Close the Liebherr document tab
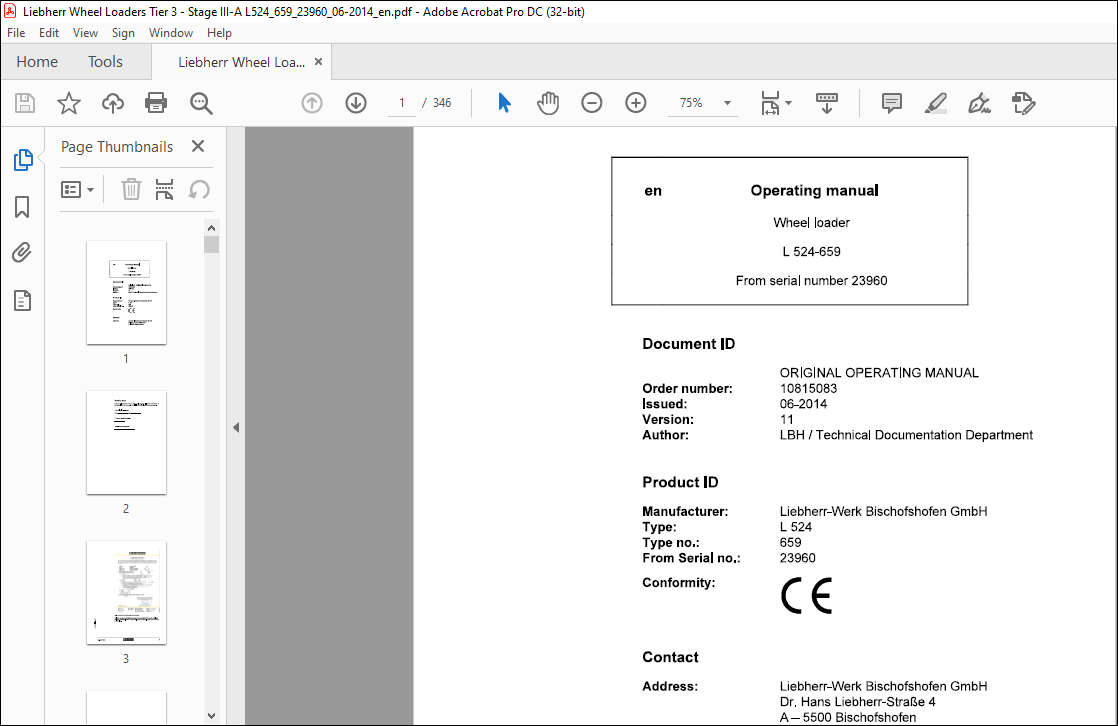The image size is (1118, 726). [319, 61]
